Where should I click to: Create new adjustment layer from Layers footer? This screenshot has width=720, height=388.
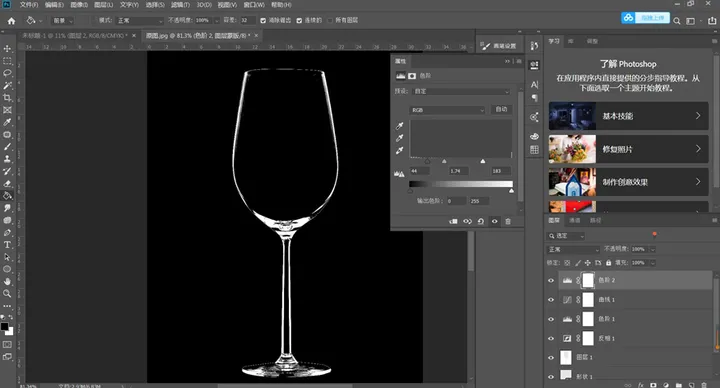tap(666, 385)
